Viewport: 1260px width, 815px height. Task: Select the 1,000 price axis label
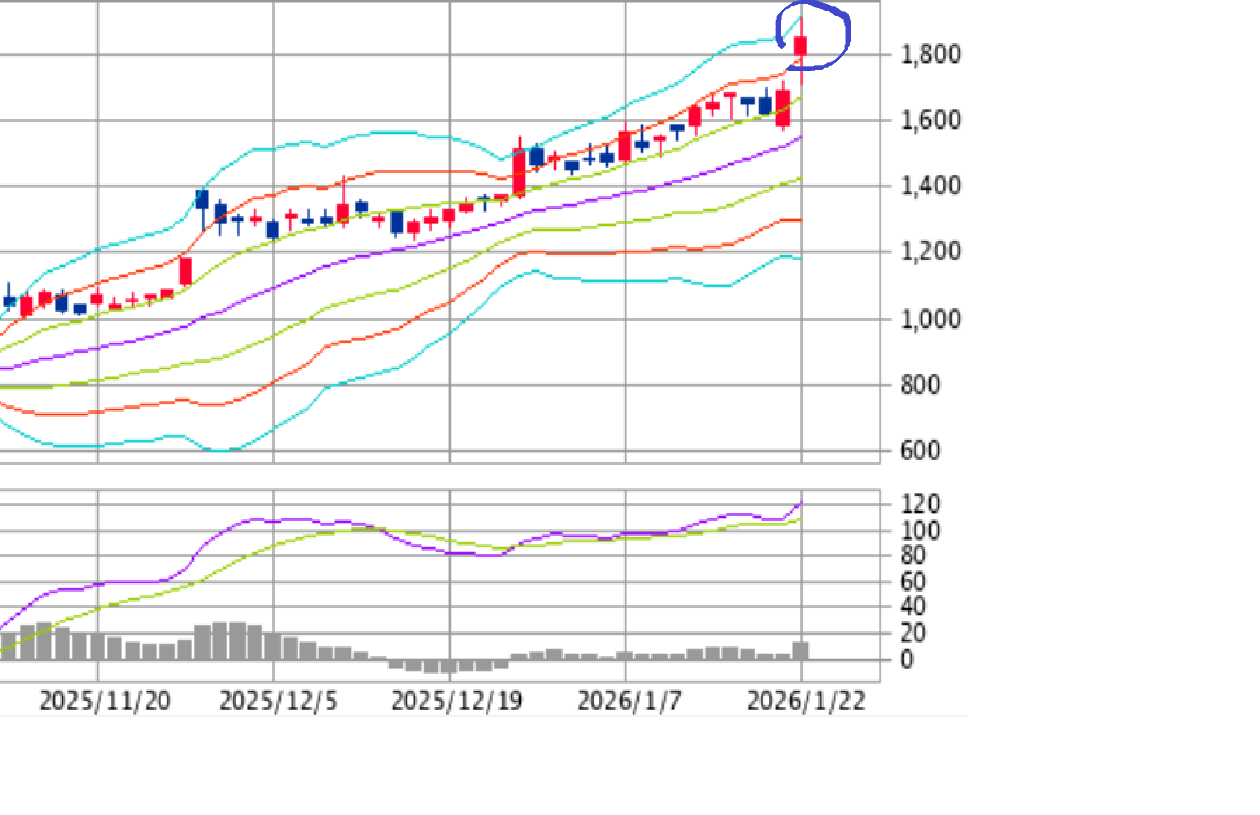(930, 319)
